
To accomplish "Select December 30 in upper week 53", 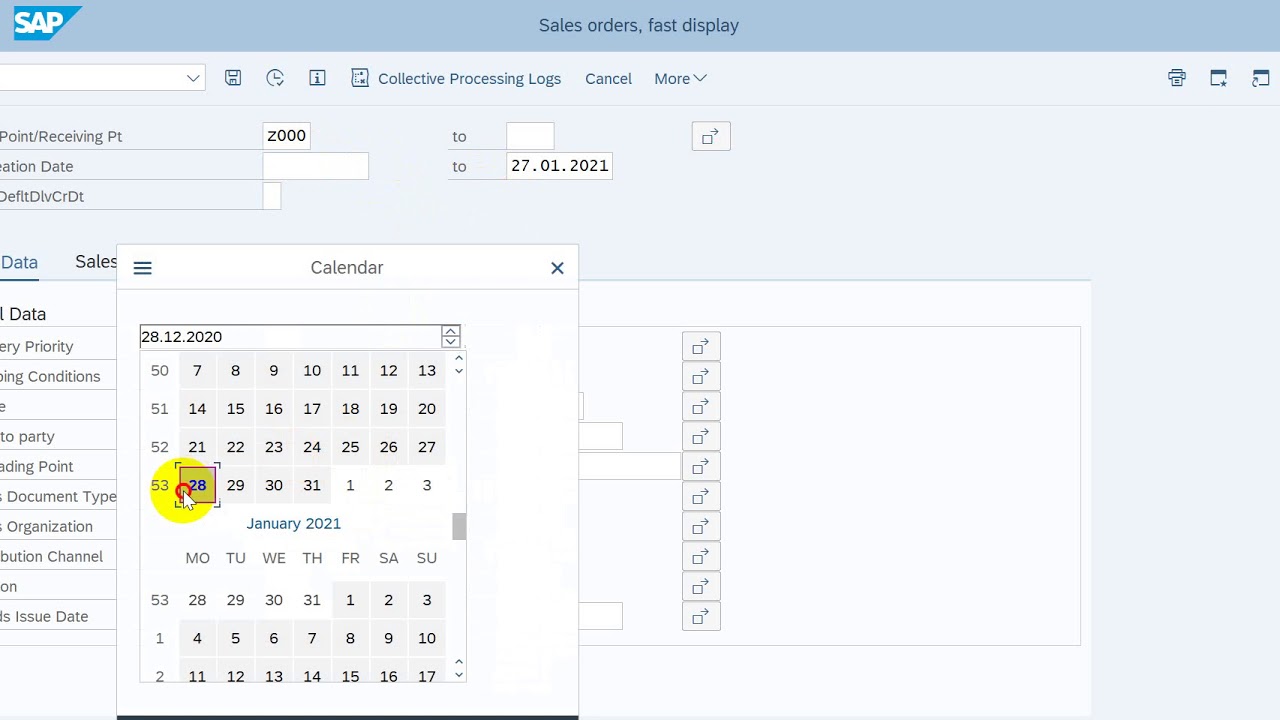I will tap(274, 485).
